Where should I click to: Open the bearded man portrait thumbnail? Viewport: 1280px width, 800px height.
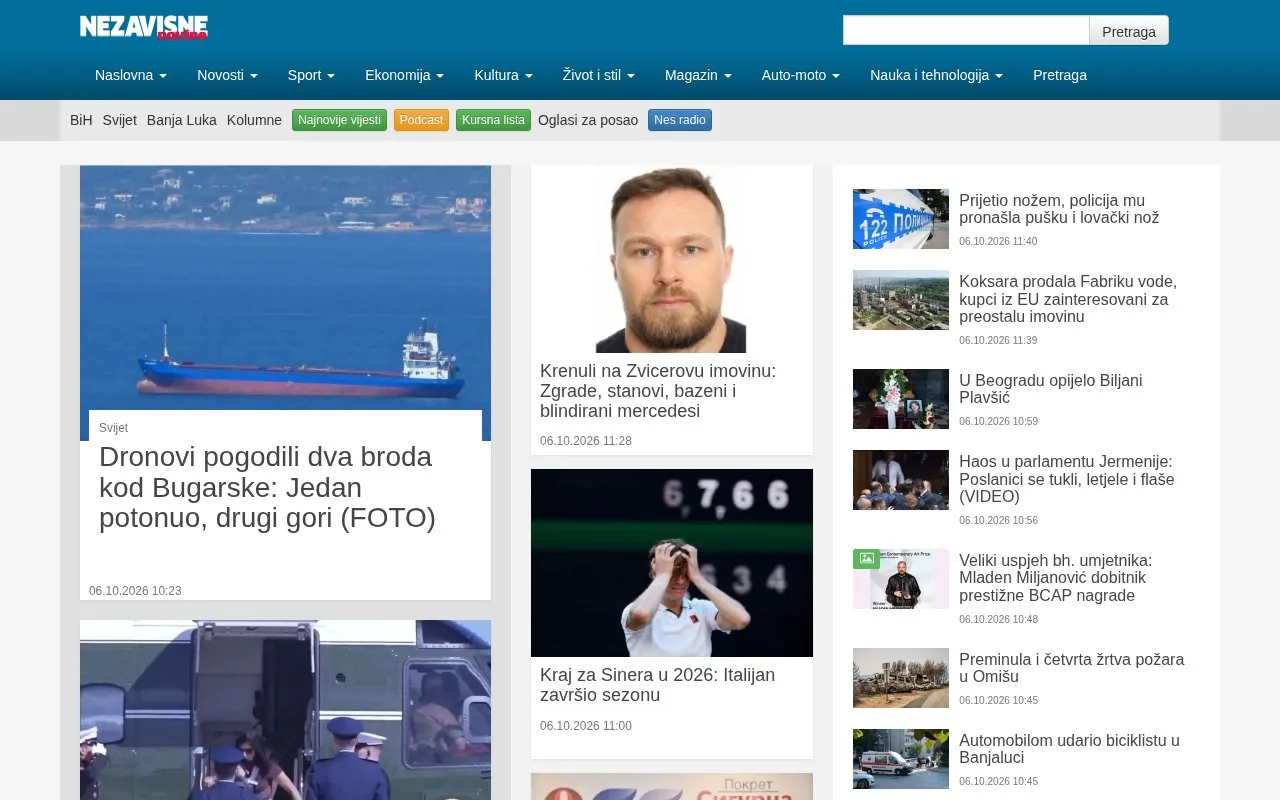click(x=672, y=259)
